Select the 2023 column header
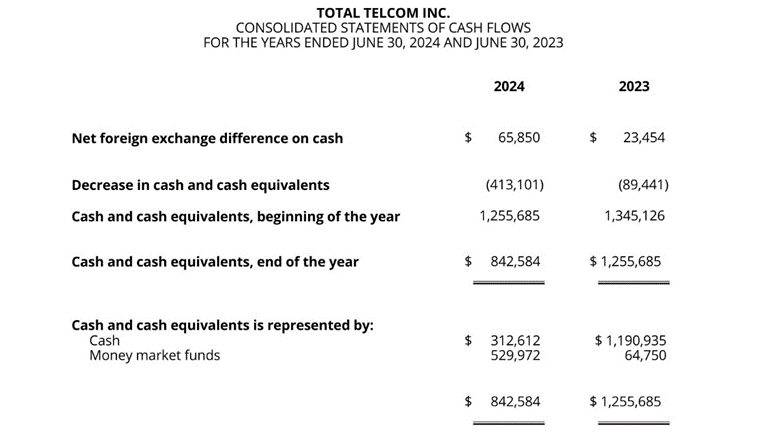 [634, 86]
